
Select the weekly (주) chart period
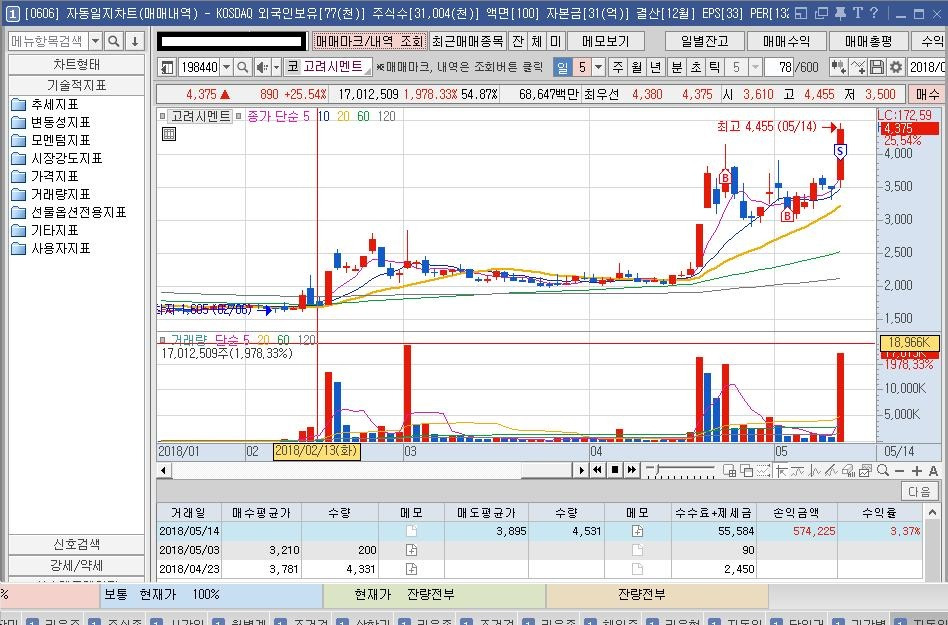[617, 67]
